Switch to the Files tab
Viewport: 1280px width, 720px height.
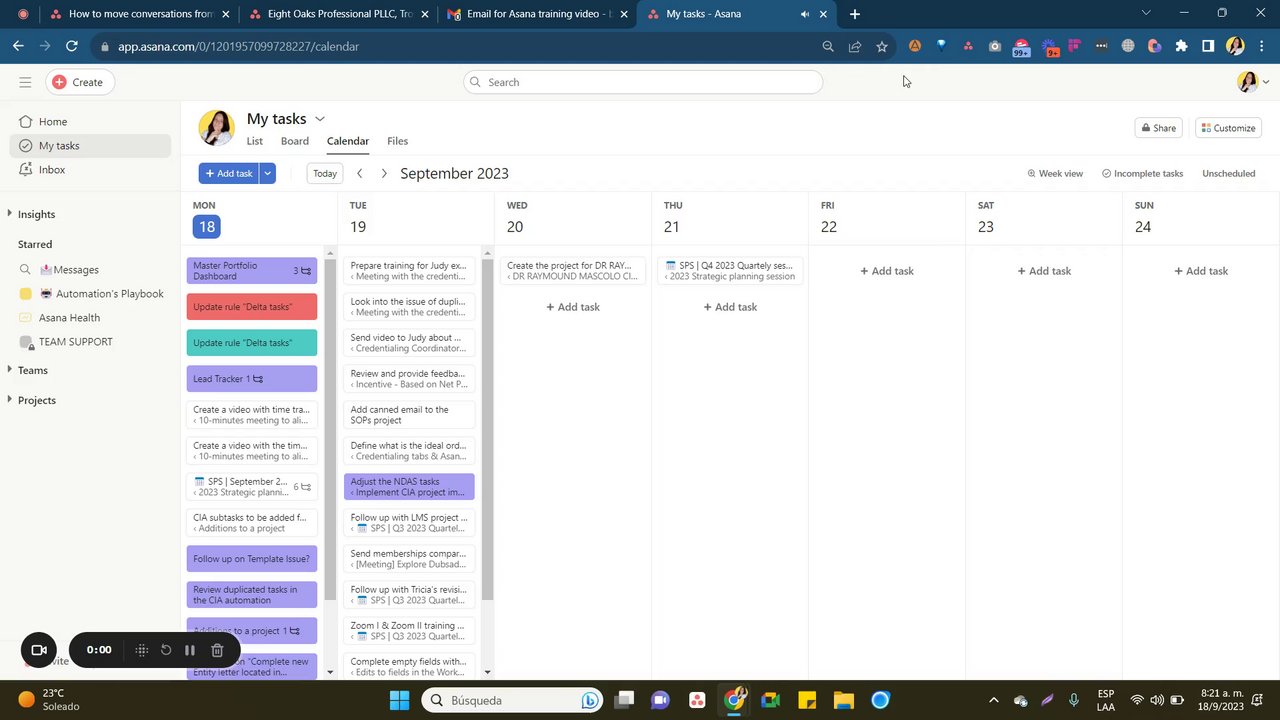397,141
